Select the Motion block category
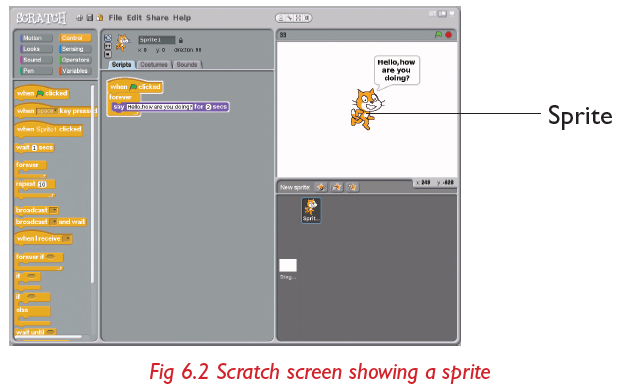 click(36, 38)
